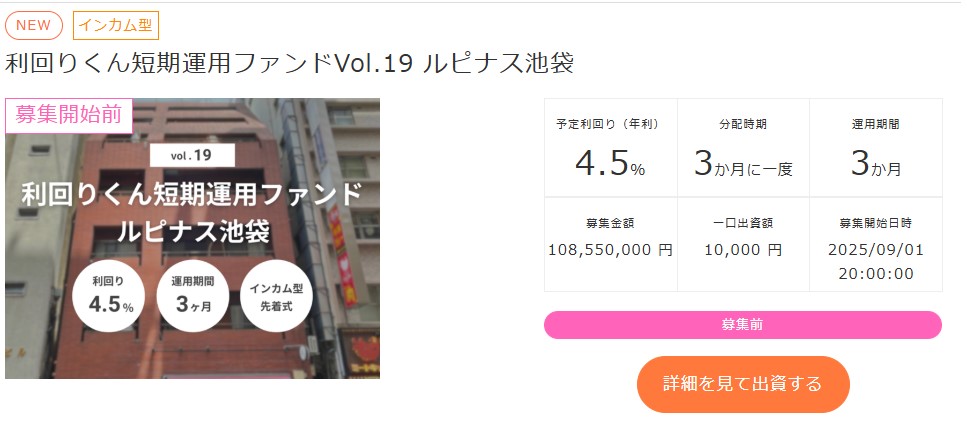Click the red vertical signboard in photo
967x436 pixels.
(x=342, y=256)
